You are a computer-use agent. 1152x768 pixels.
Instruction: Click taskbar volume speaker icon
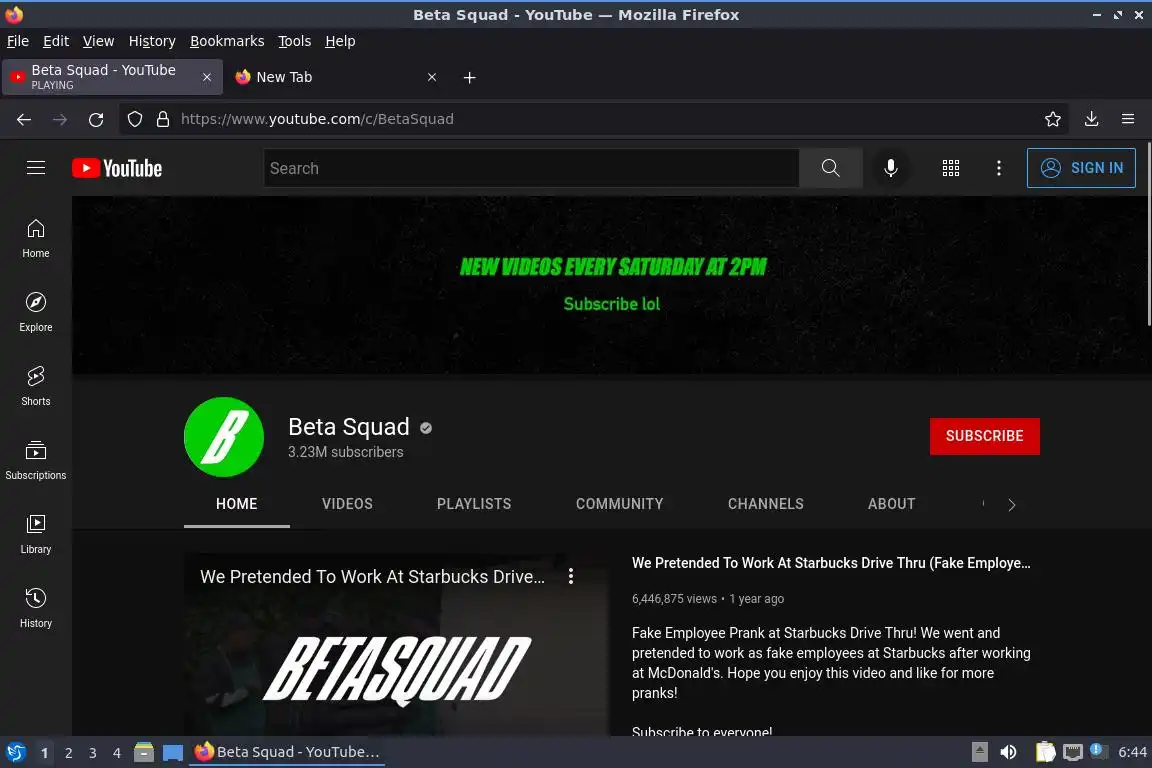(x=1008, y=752)
